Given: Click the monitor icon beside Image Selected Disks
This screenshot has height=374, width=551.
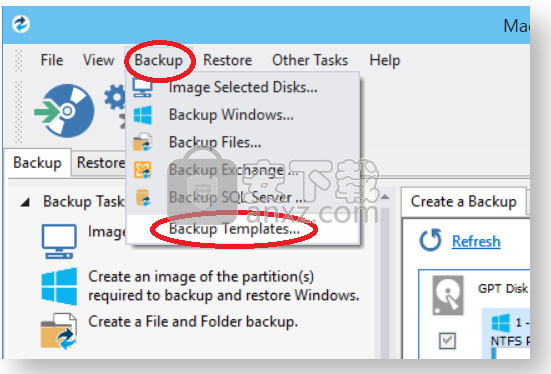Looking at the screenshot, I should (x=142, y=87).
